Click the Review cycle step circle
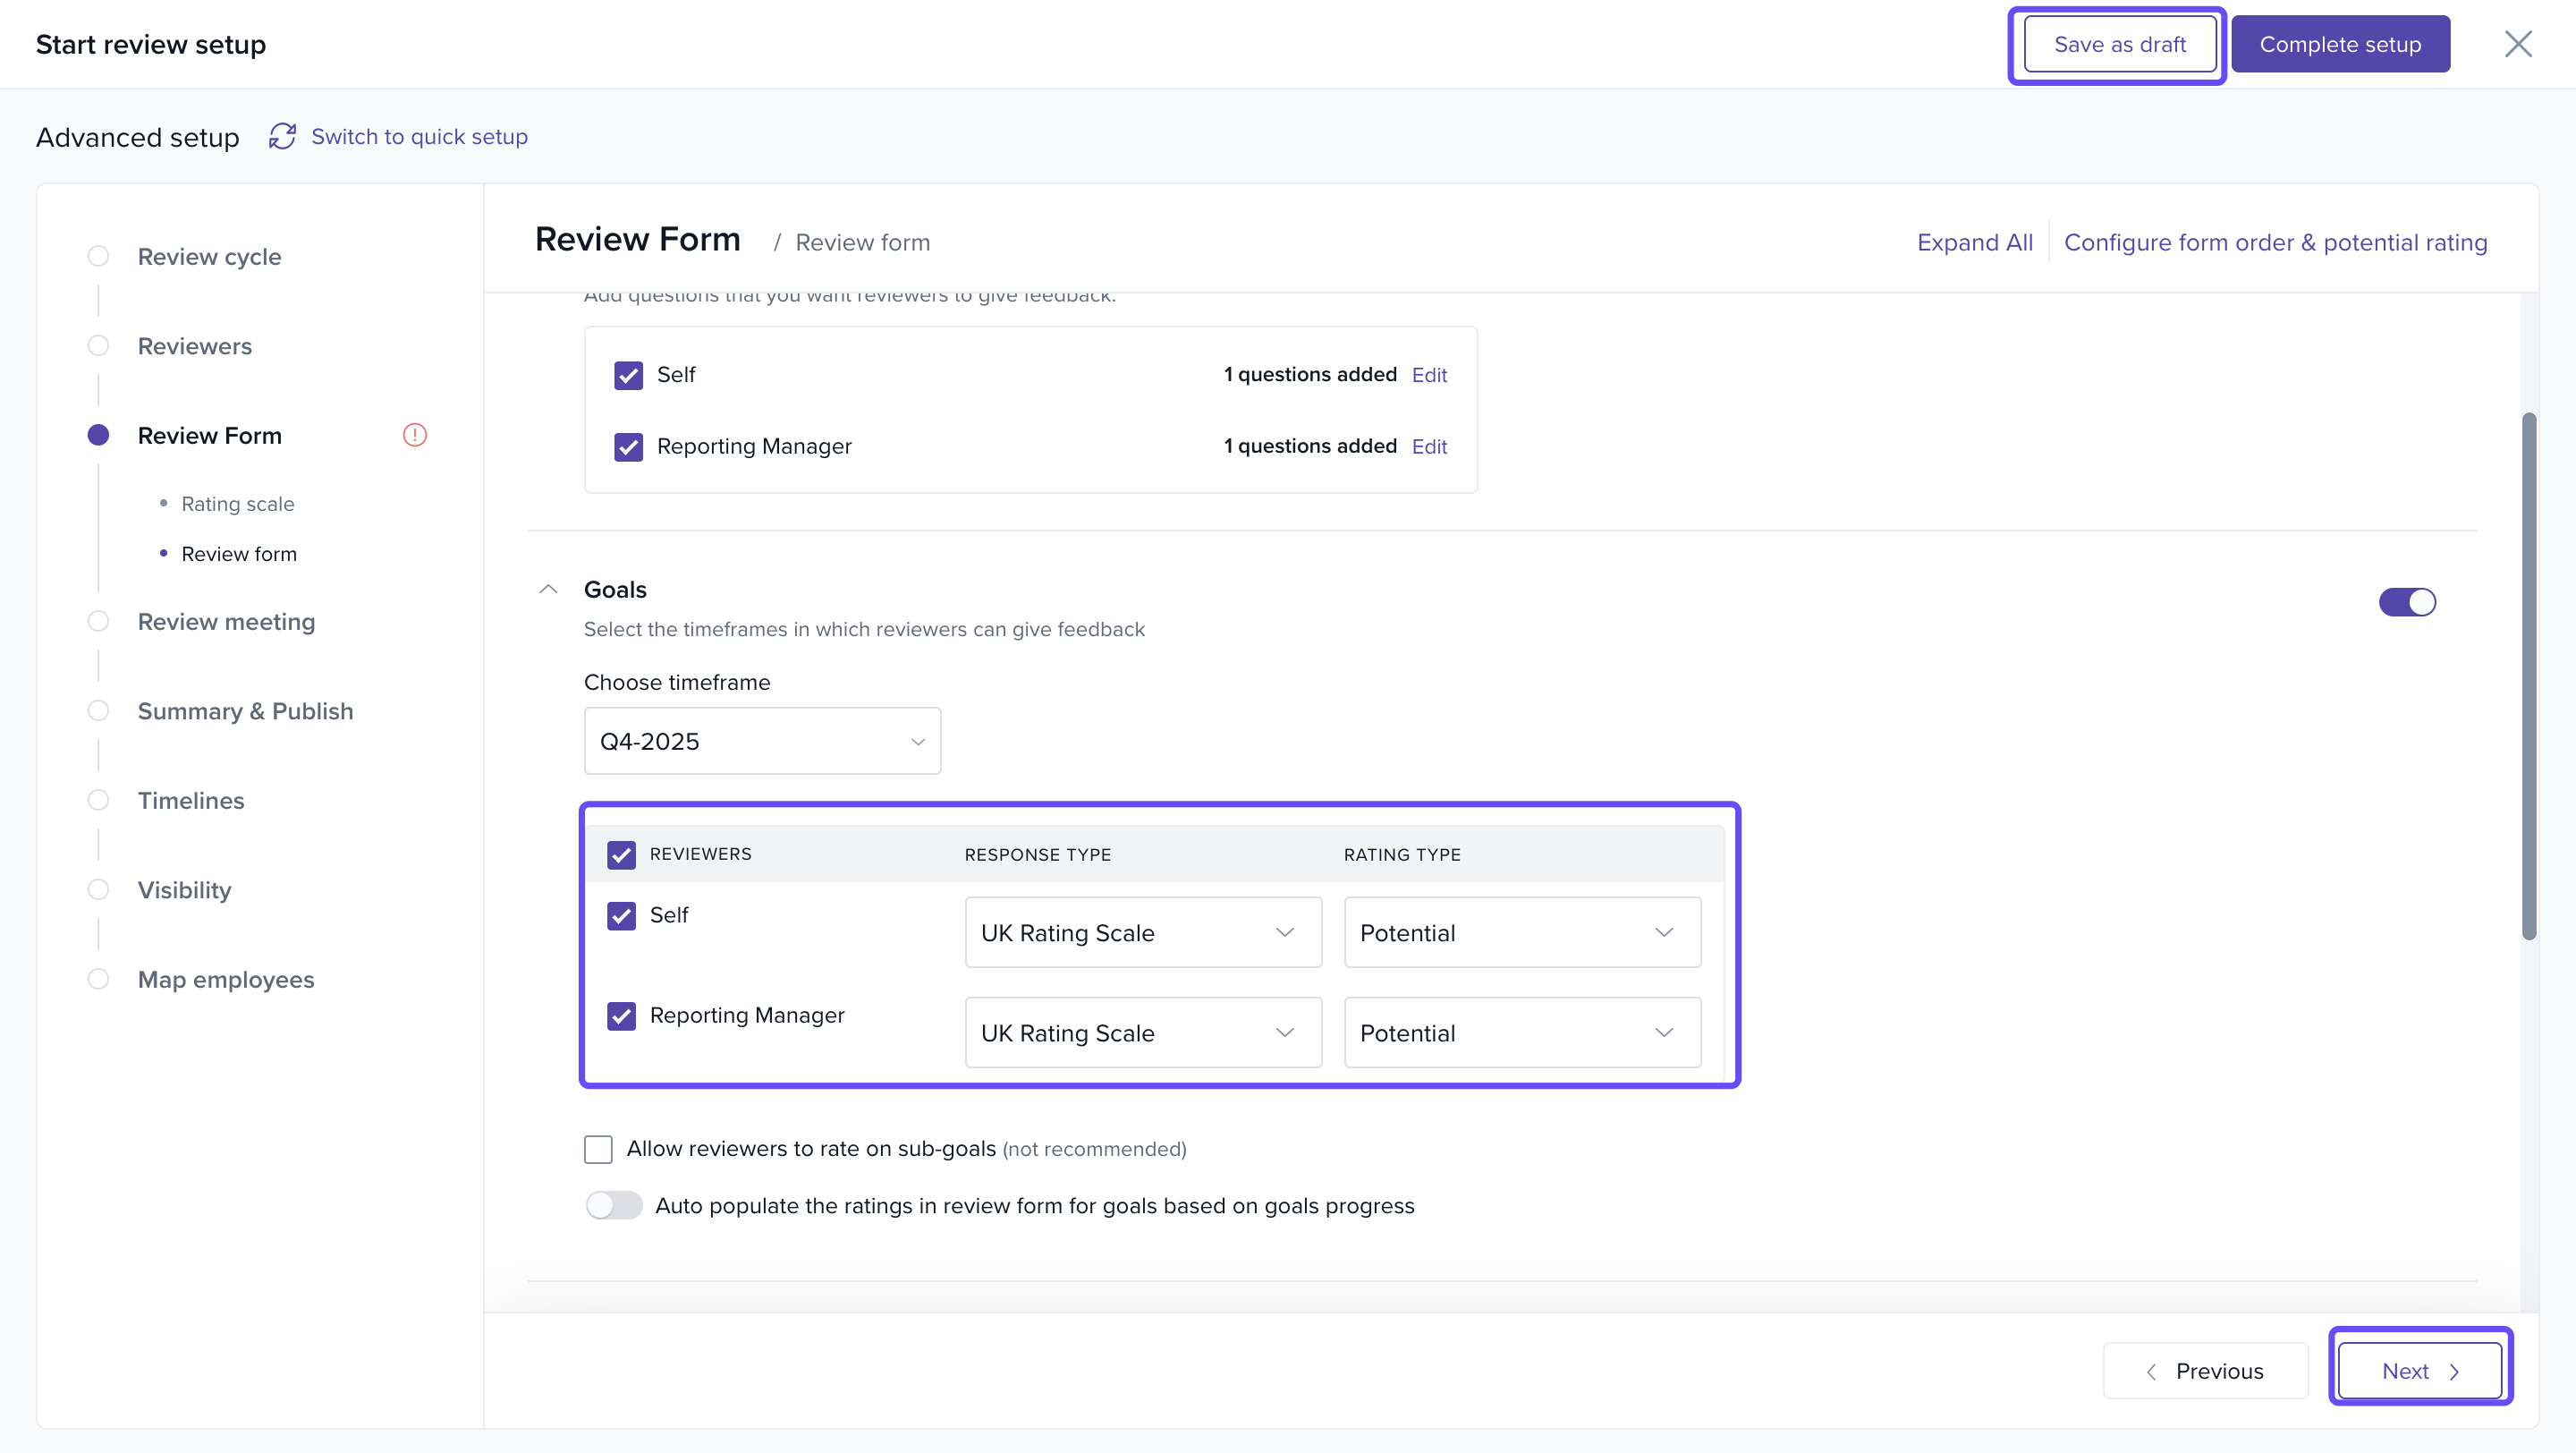The height and width of the screenshot is (1453, 2576). coord(98,256)
